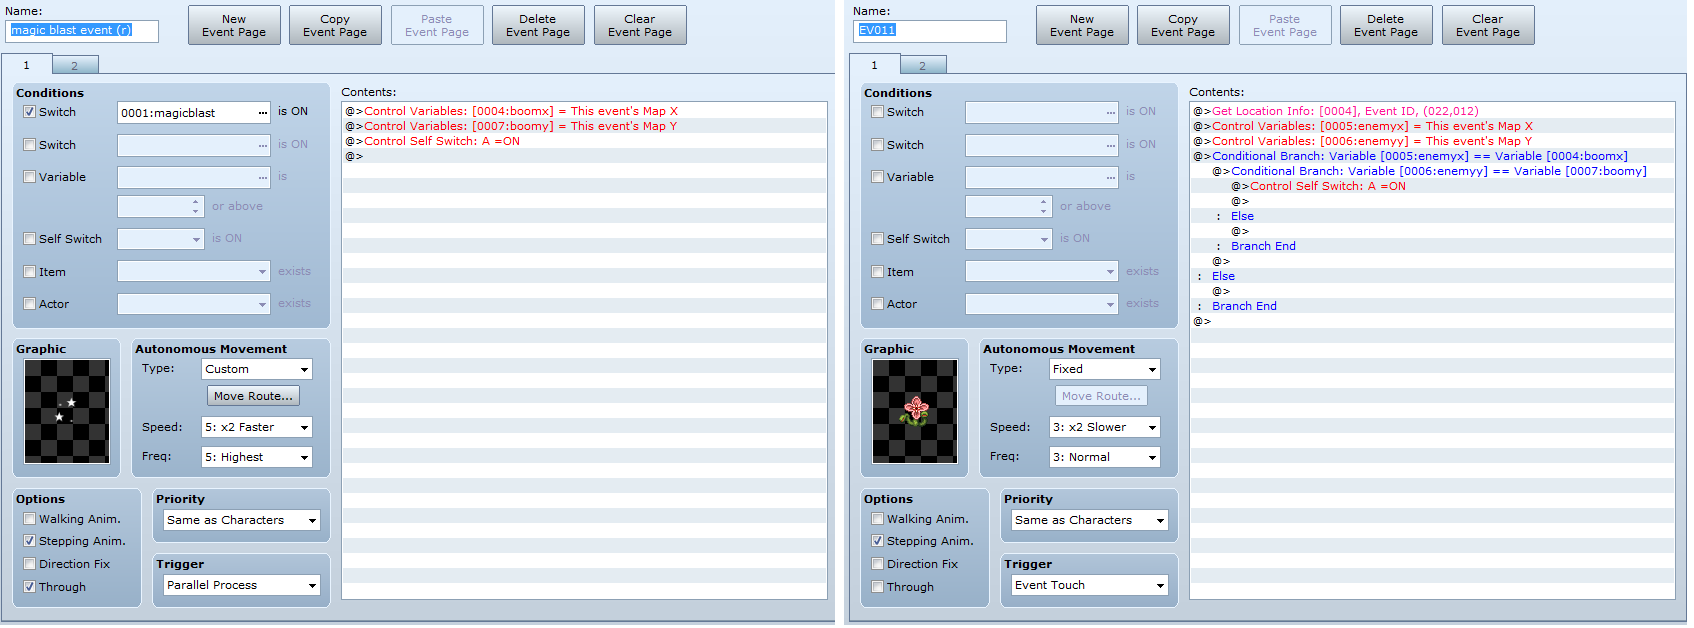Click Clear Event Page in magic blast event editor
This screenshot has width=1694, height=628.
pos(639,25)
